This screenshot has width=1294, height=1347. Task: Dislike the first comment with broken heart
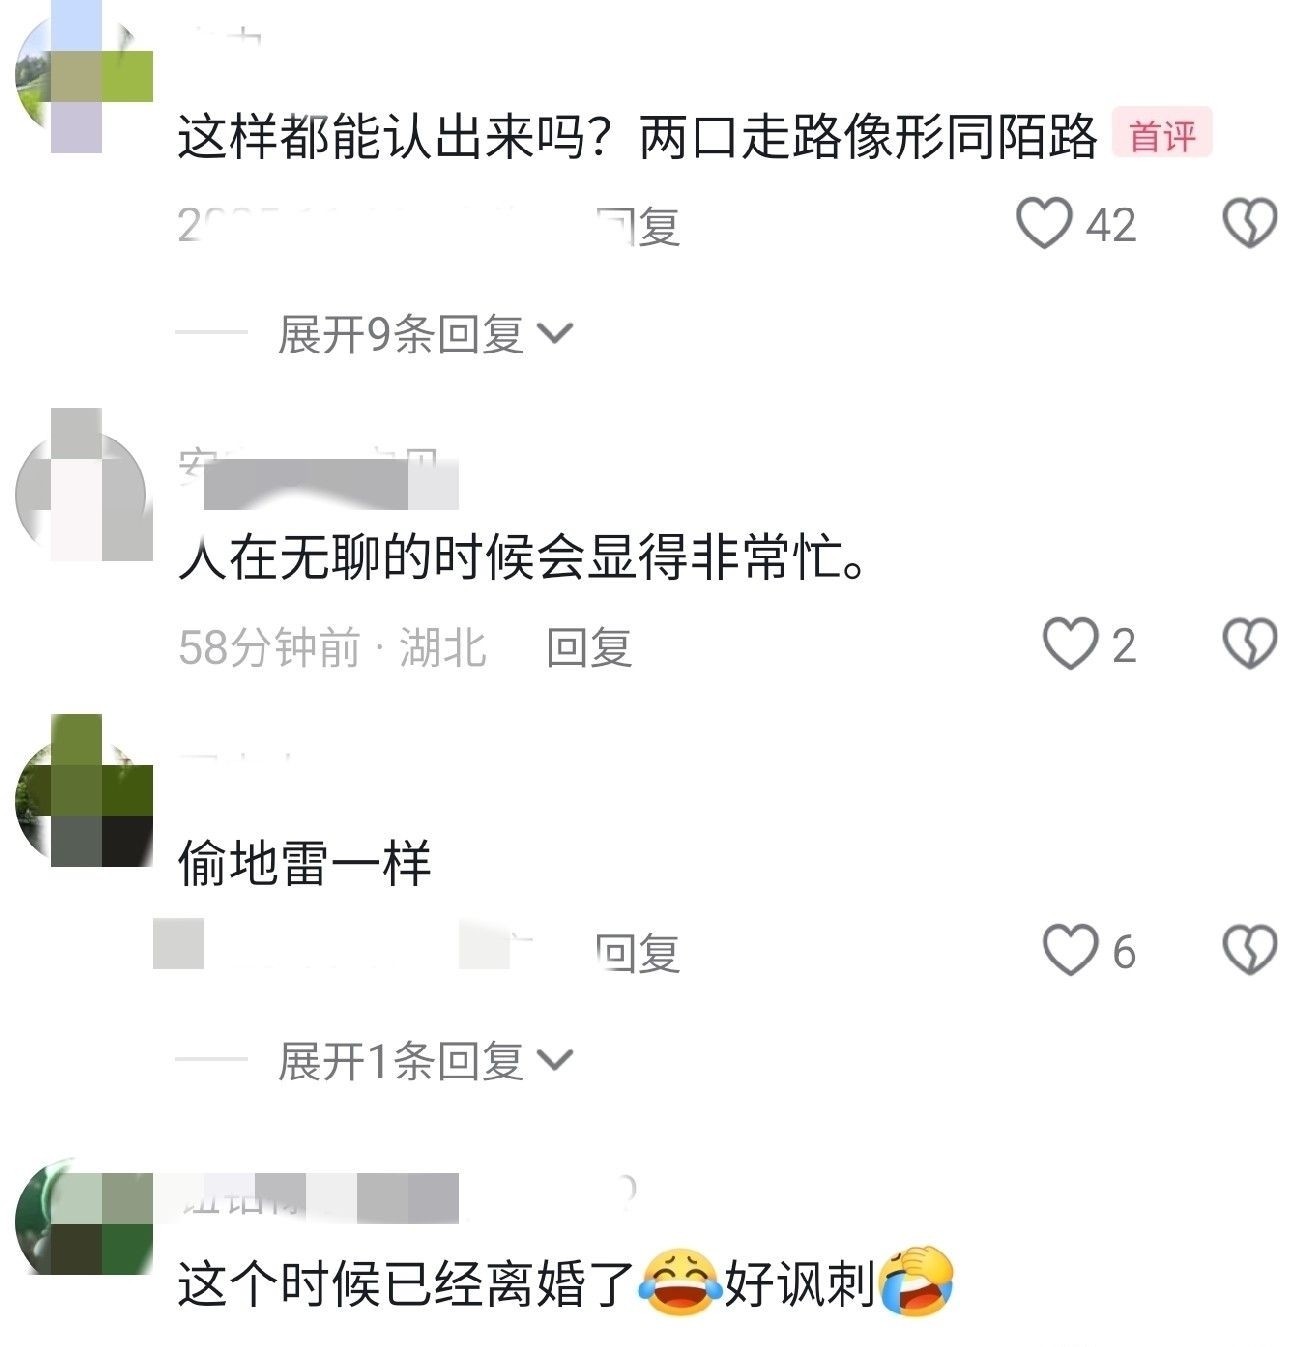point(1250,224)
